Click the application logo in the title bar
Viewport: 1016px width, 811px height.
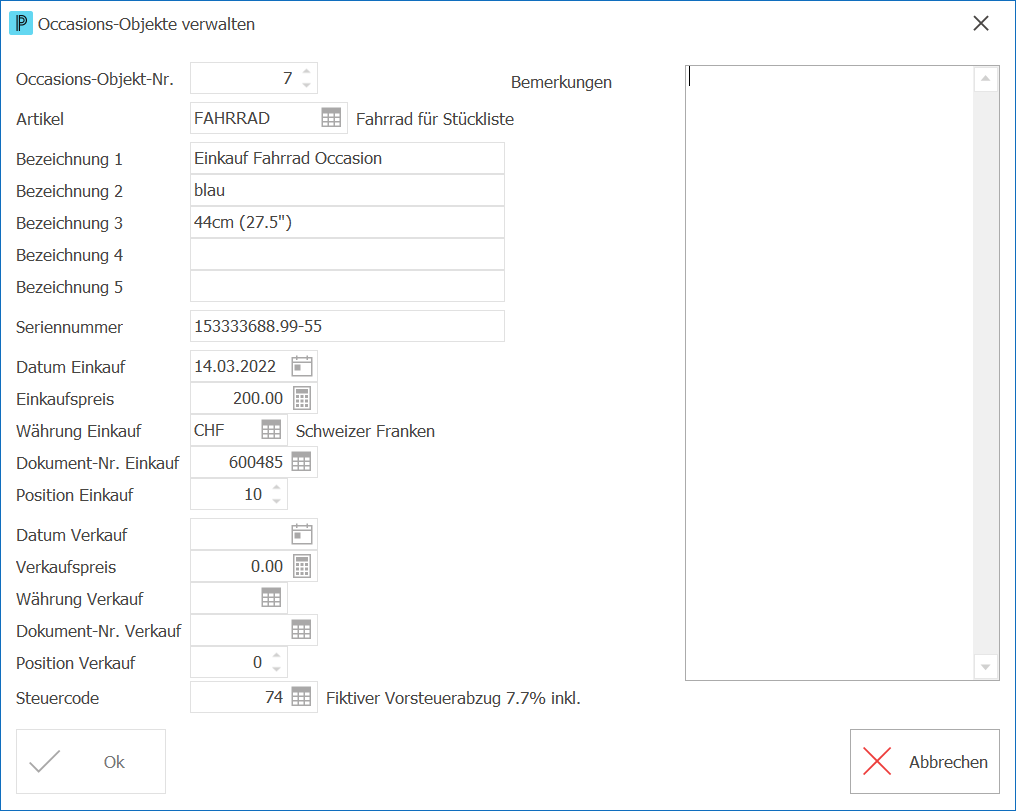tap(21, 24)
